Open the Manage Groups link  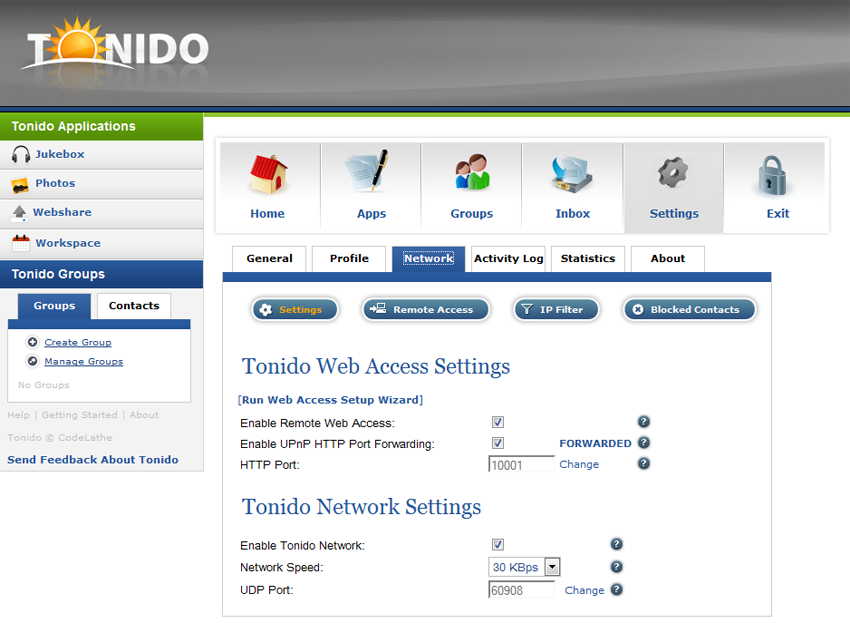click(83, 361)
